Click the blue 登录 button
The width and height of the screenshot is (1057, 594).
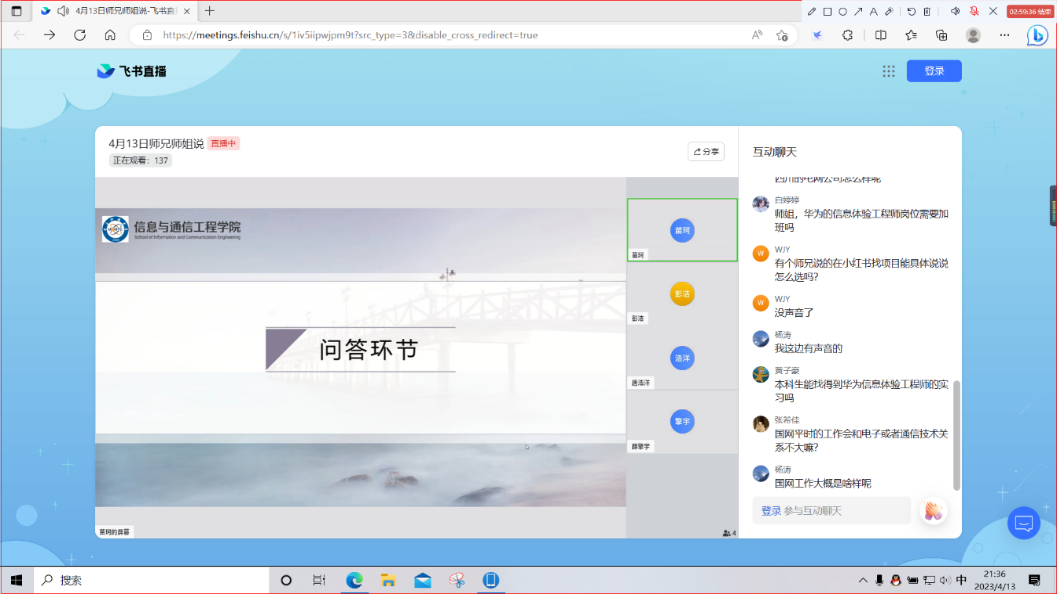point(933,71)
